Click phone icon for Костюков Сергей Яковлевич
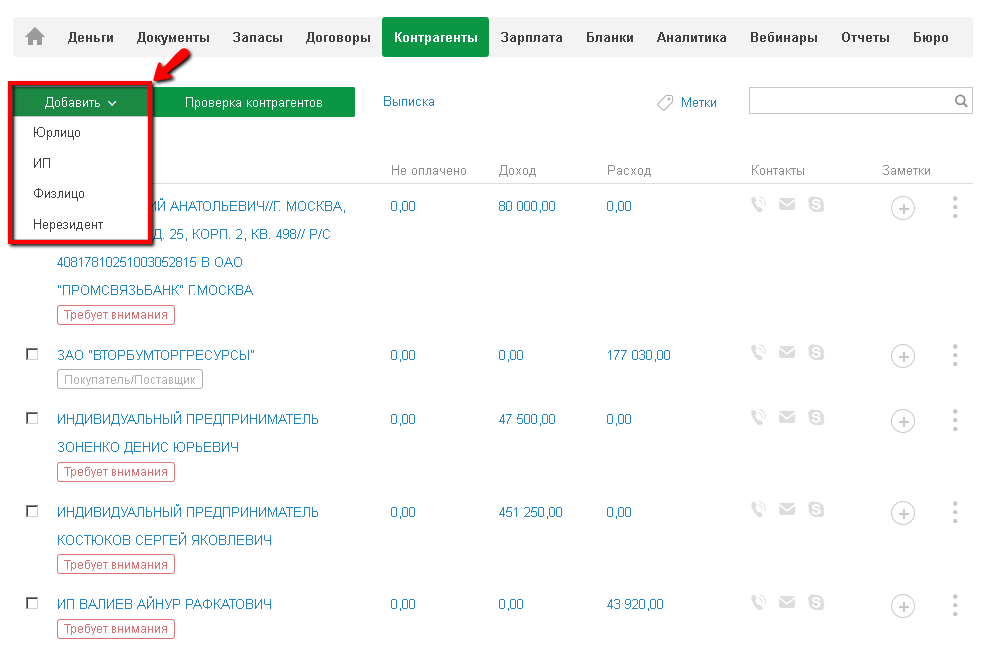Screen dimensions: 1008x648 tap(759, 509)
